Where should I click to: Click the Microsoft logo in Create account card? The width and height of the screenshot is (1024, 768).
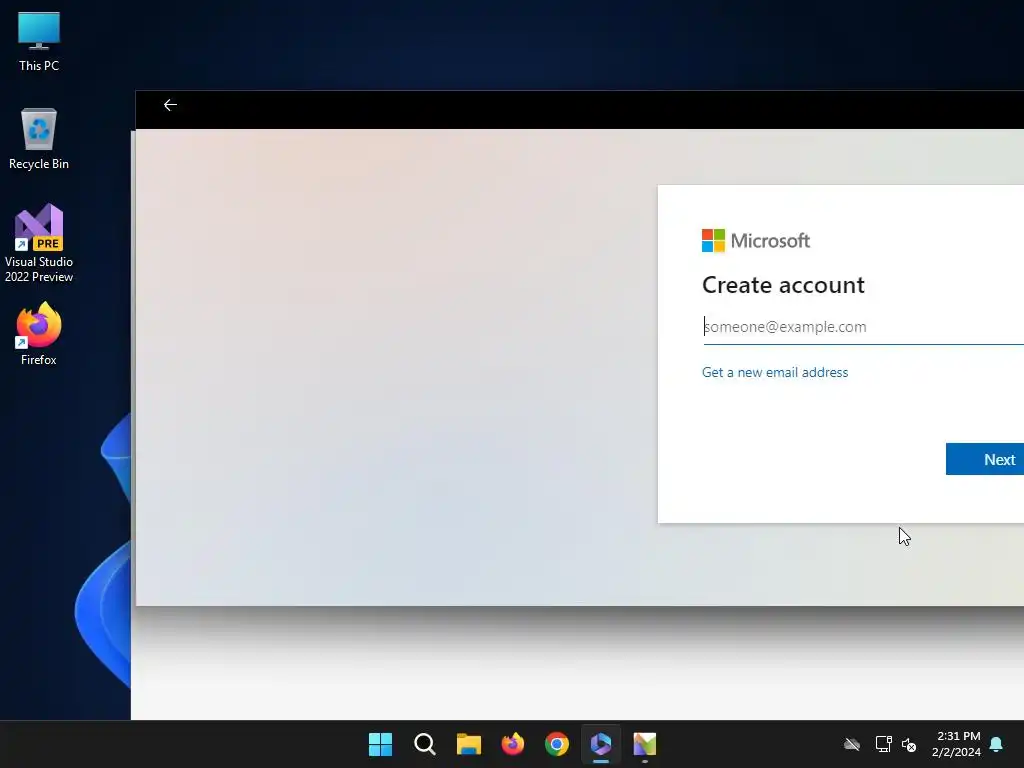pyautogui.click(x=756, y=240)
